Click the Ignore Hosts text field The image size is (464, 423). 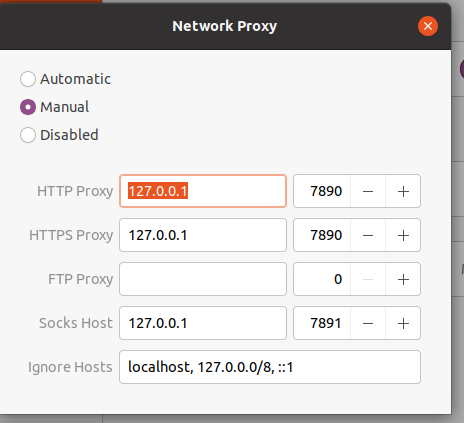270,367
